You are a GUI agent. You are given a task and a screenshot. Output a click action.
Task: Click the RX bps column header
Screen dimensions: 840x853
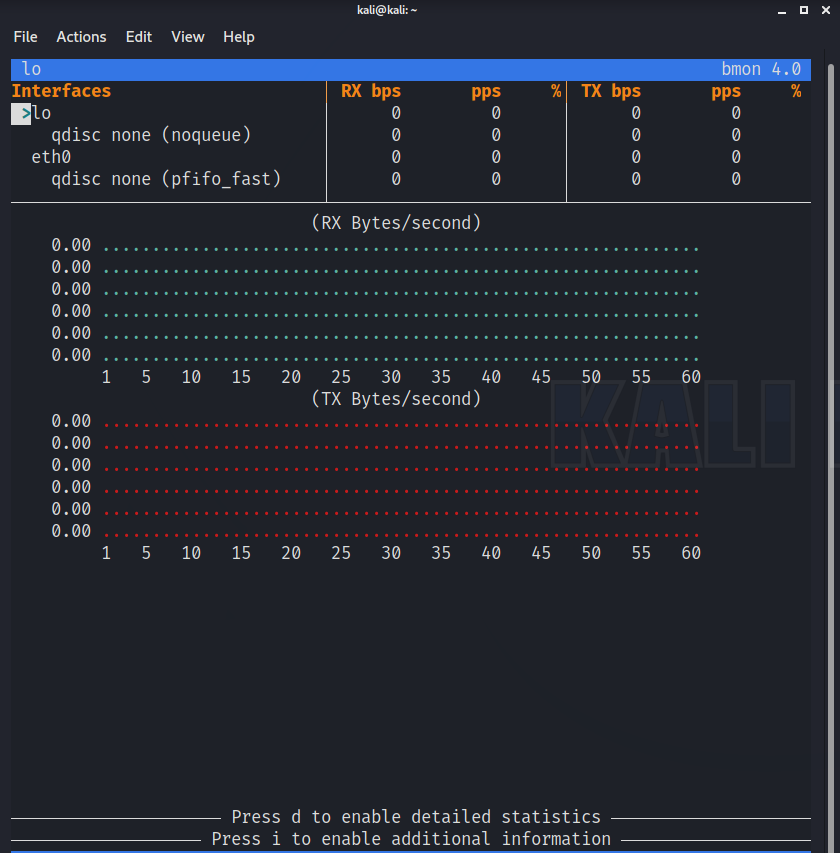[371, 91]
